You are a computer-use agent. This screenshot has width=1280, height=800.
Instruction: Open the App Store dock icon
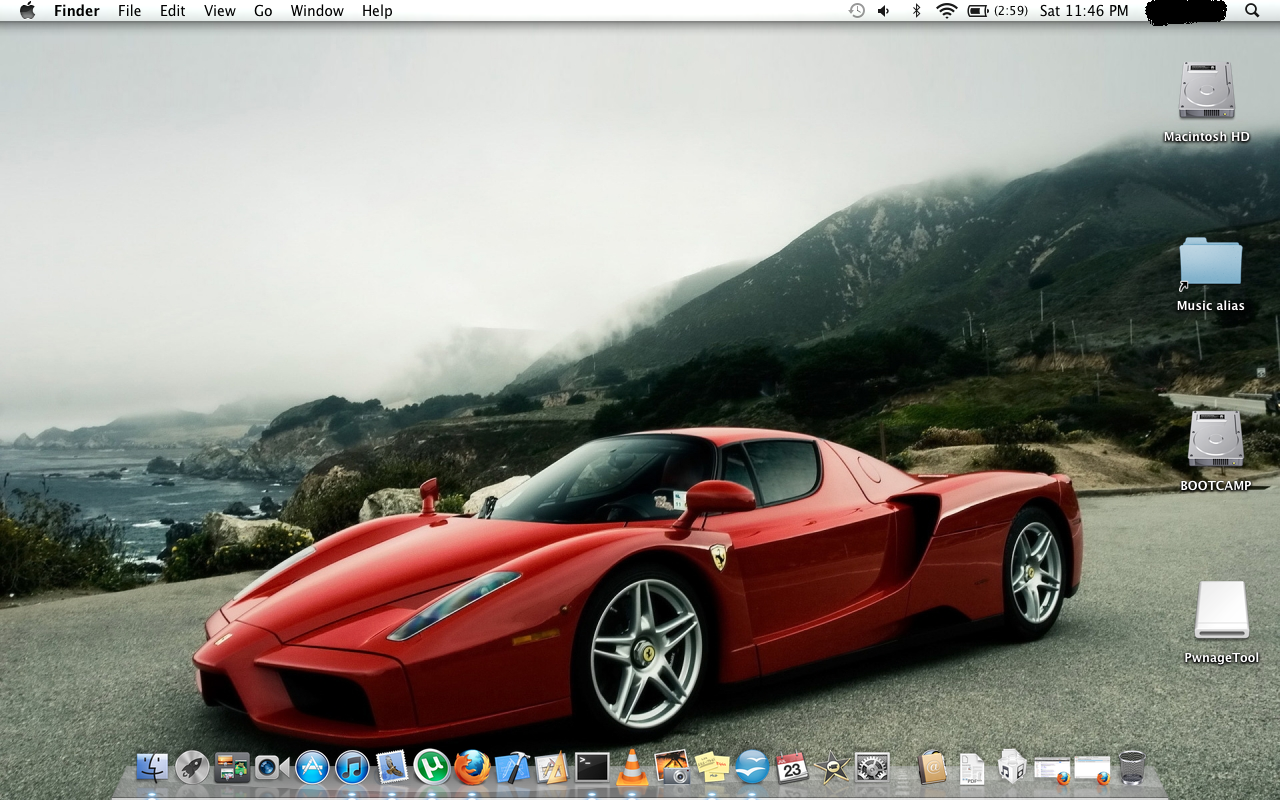tap(312, 768)
